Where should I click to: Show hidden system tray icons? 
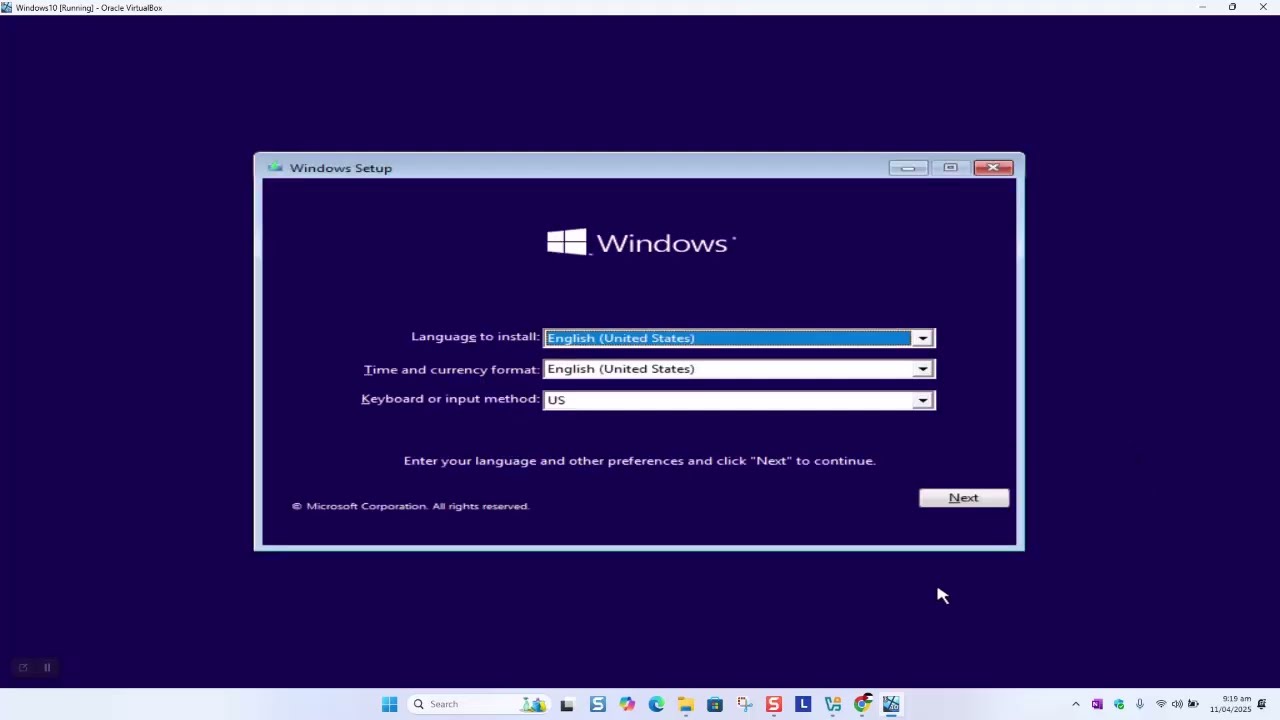pos(1076,704)
